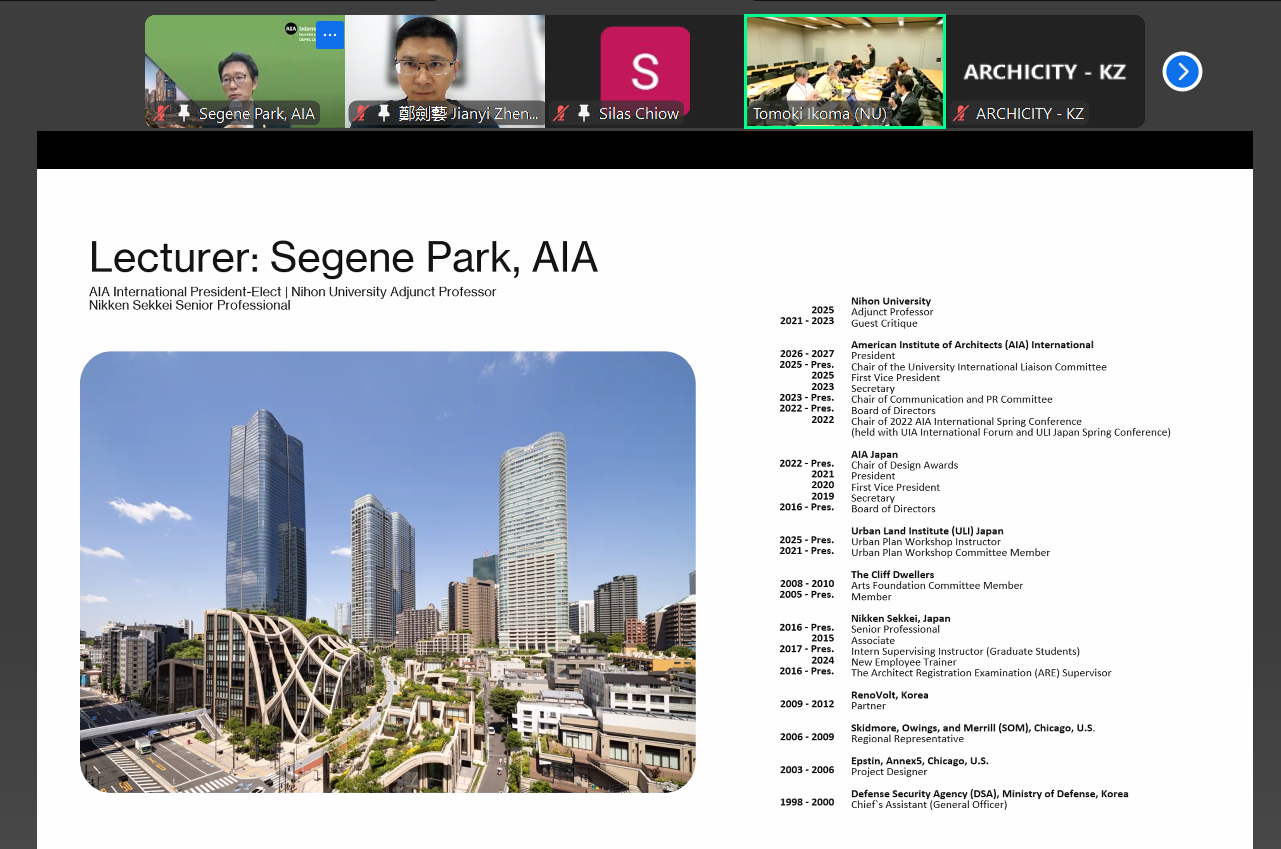Click the Nikken Sekkei Senior Professional subtitle
This screenshot has height=849, width=1281.
pos(189,305)
